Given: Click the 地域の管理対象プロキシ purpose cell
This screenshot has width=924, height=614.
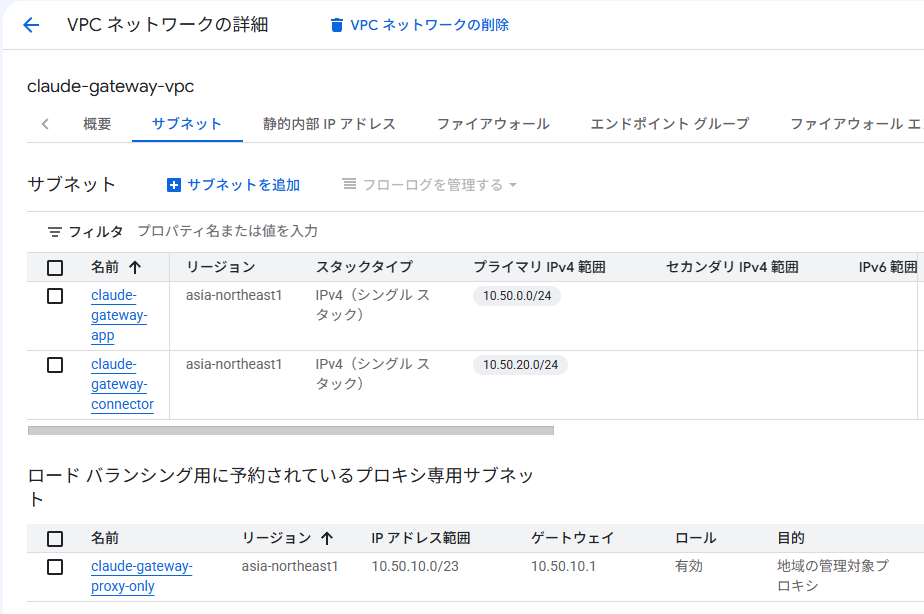Looking at the screenshot, I should [833, 576].
